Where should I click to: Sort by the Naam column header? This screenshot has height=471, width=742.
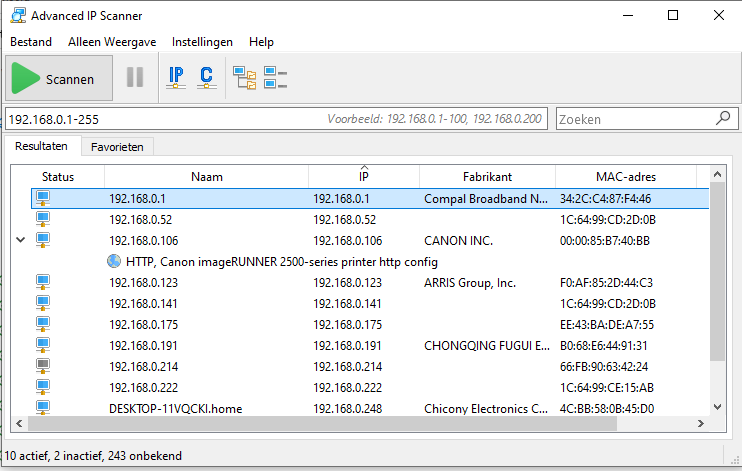[x=206, y=177]
